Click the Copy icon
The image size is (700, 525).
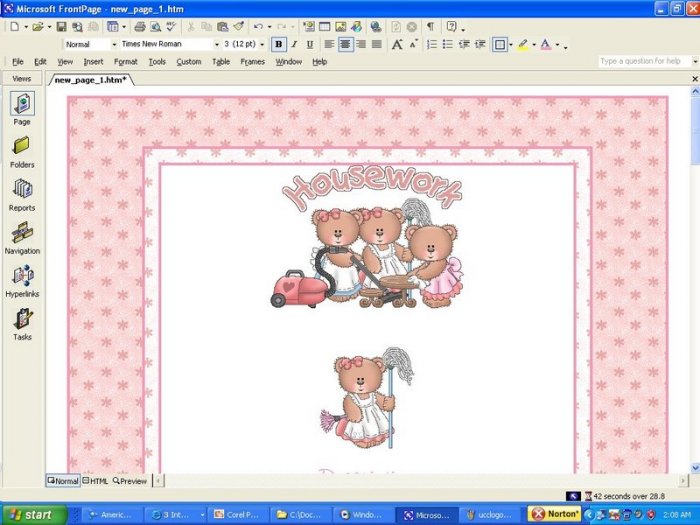206,27
